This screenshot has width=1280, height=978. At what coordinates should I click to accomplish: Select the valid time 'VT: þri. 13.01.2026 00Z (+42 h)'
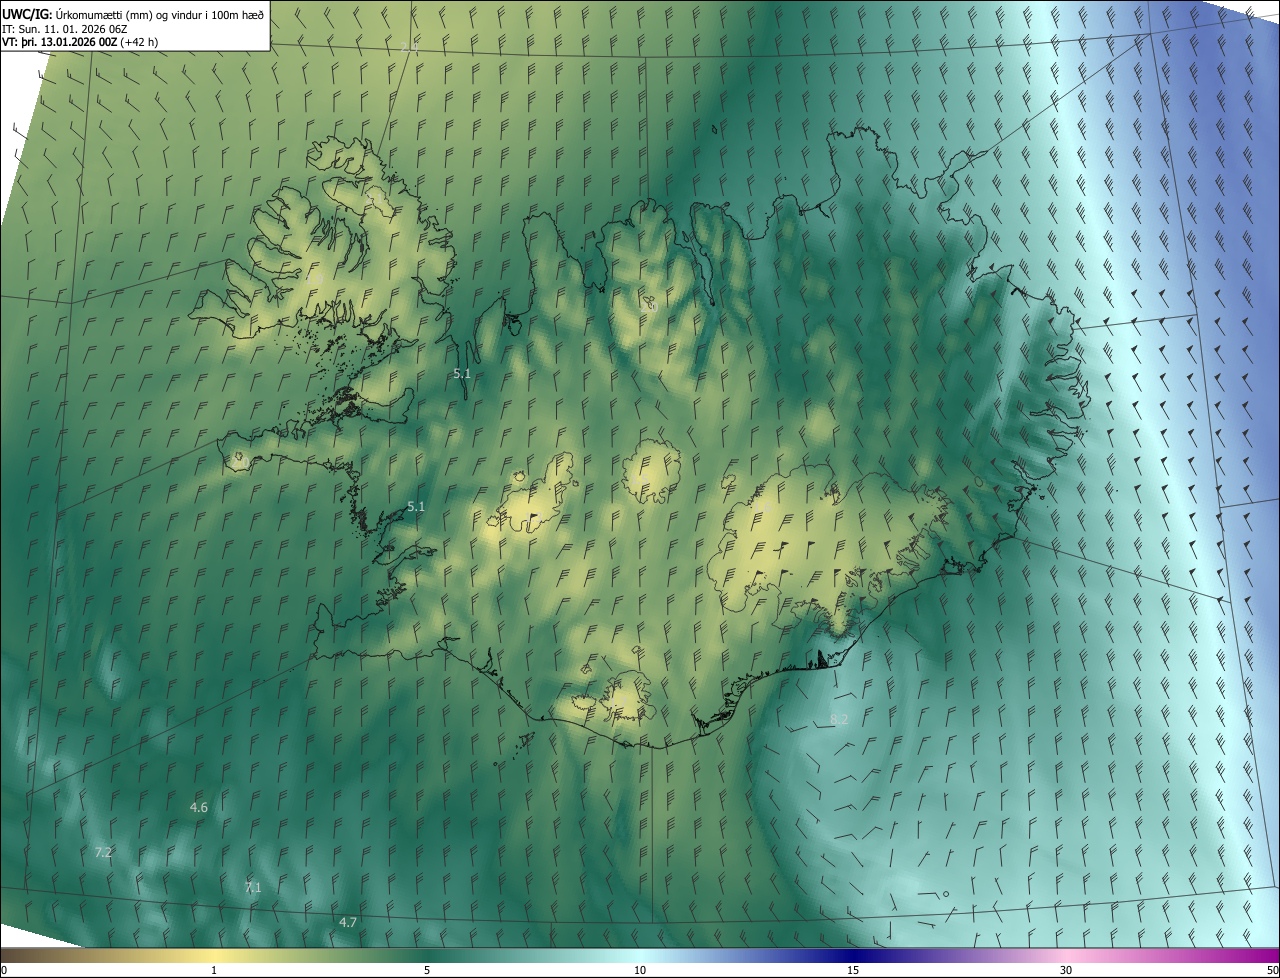(x=80, y=42)
